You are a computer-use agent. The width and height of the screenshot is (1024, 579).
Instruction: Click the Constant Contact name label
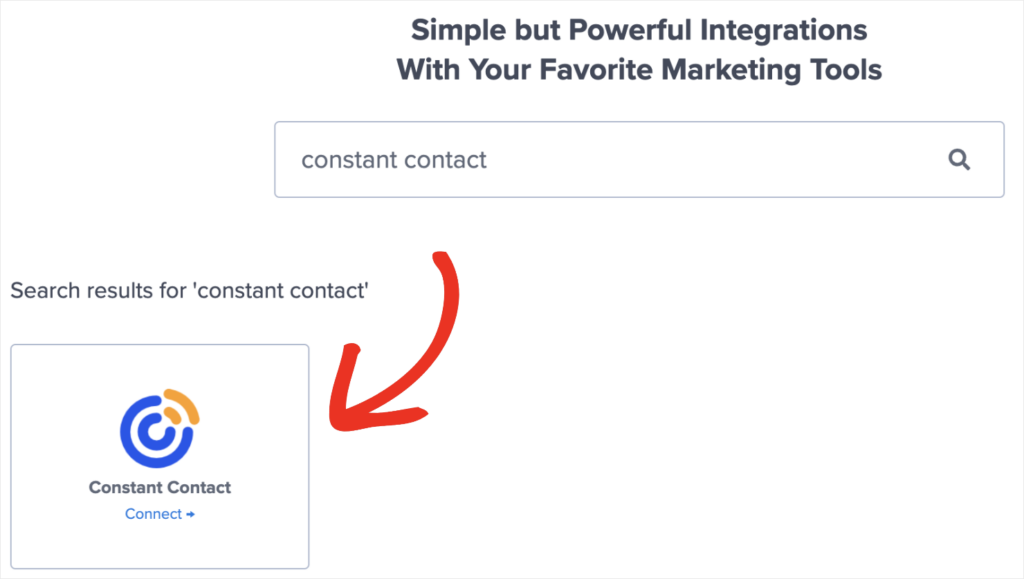click(x=159, y=487)
